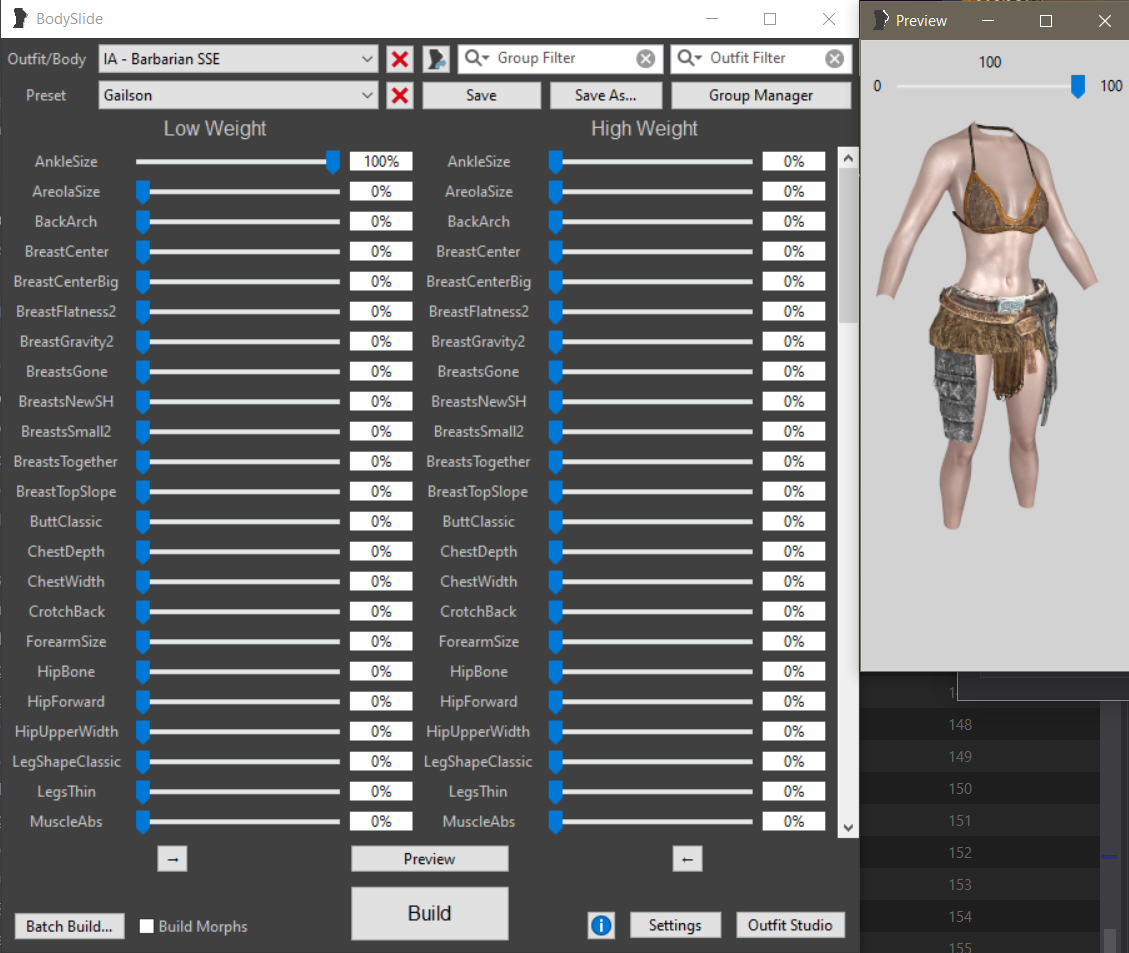The height and width of the screenshot is (953, 1129).
Task: Click the High Weight CrotchBack slider track
Action: tap(652, 612)
